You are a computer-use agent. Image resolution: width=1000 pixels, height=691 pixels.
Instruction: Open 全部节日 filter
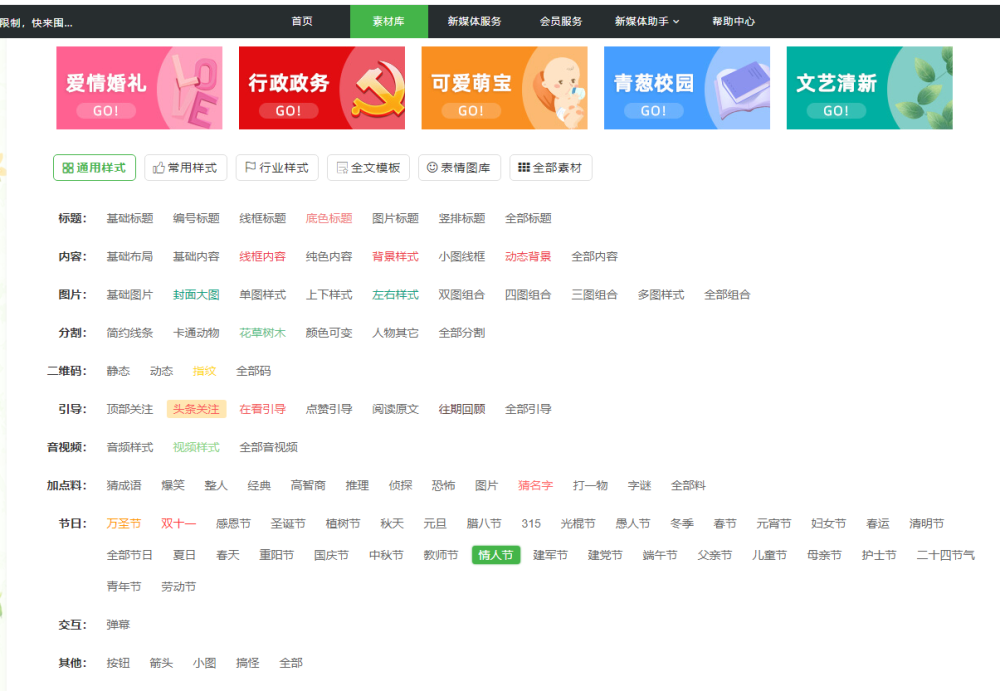[129, 555]
